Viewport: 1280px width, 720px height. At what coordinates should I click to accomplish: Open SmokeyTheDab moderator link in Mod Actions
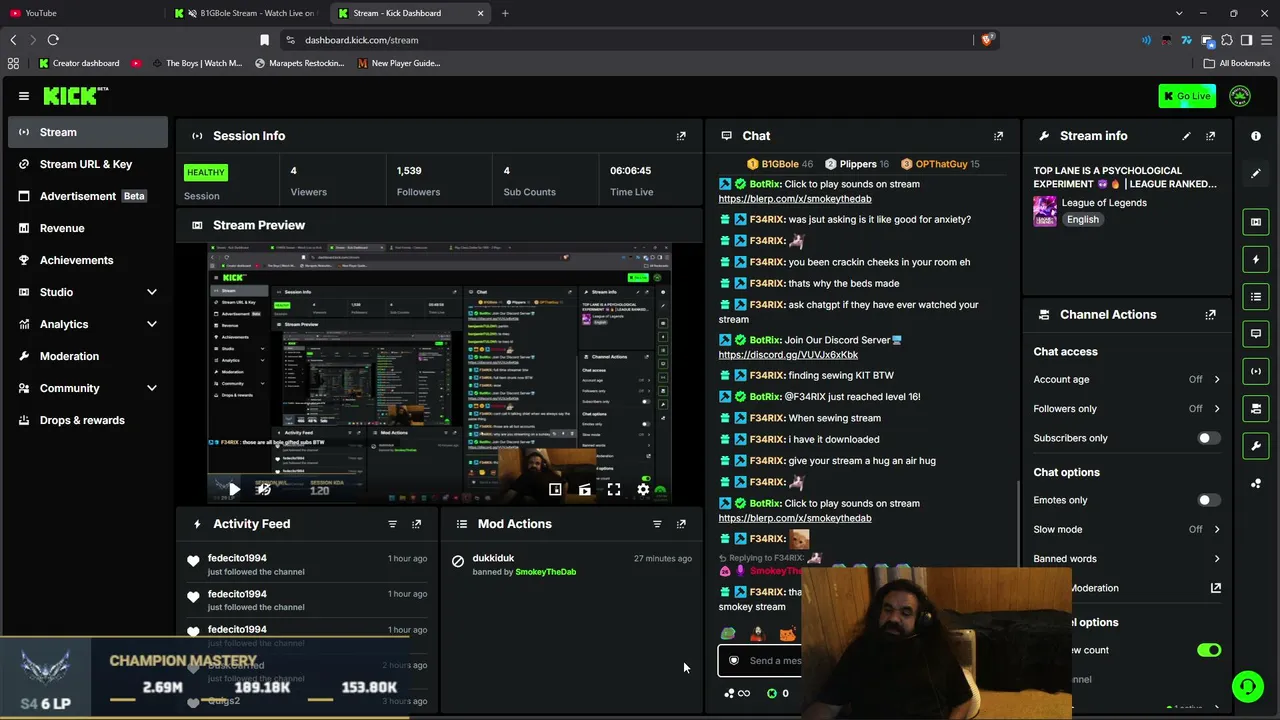pyautogui.click(x=545, y=572)
